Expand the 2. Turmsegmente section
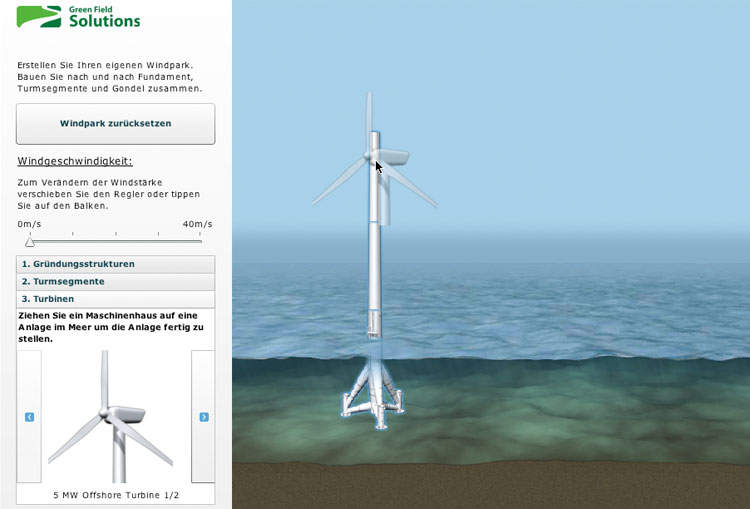Screen dimensions: 750x509 [x=115, y=281]
